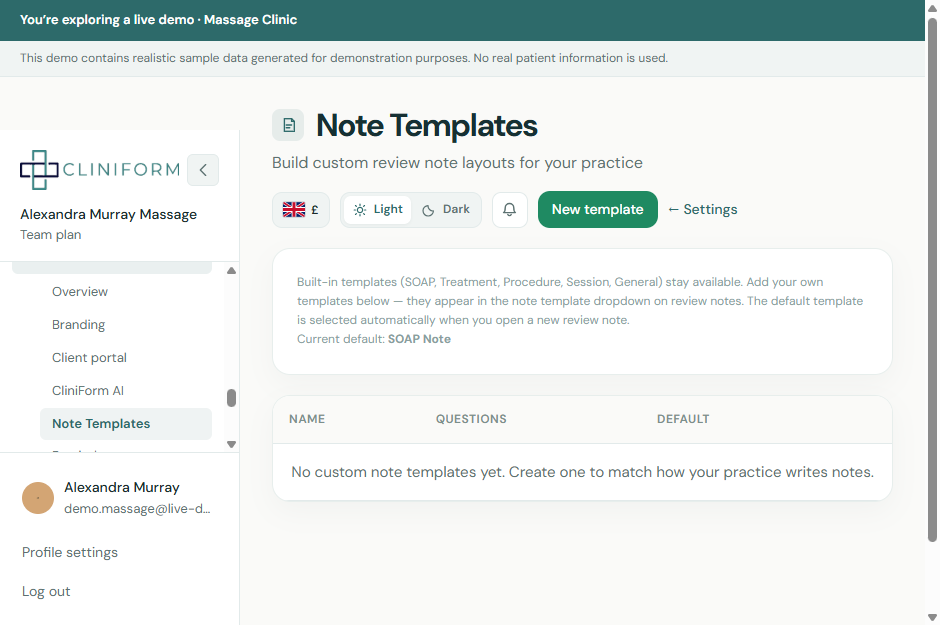This screenshot has height=625, width=940.
Task: Click the 'Team plan' label
Action: tap(51, 235)
